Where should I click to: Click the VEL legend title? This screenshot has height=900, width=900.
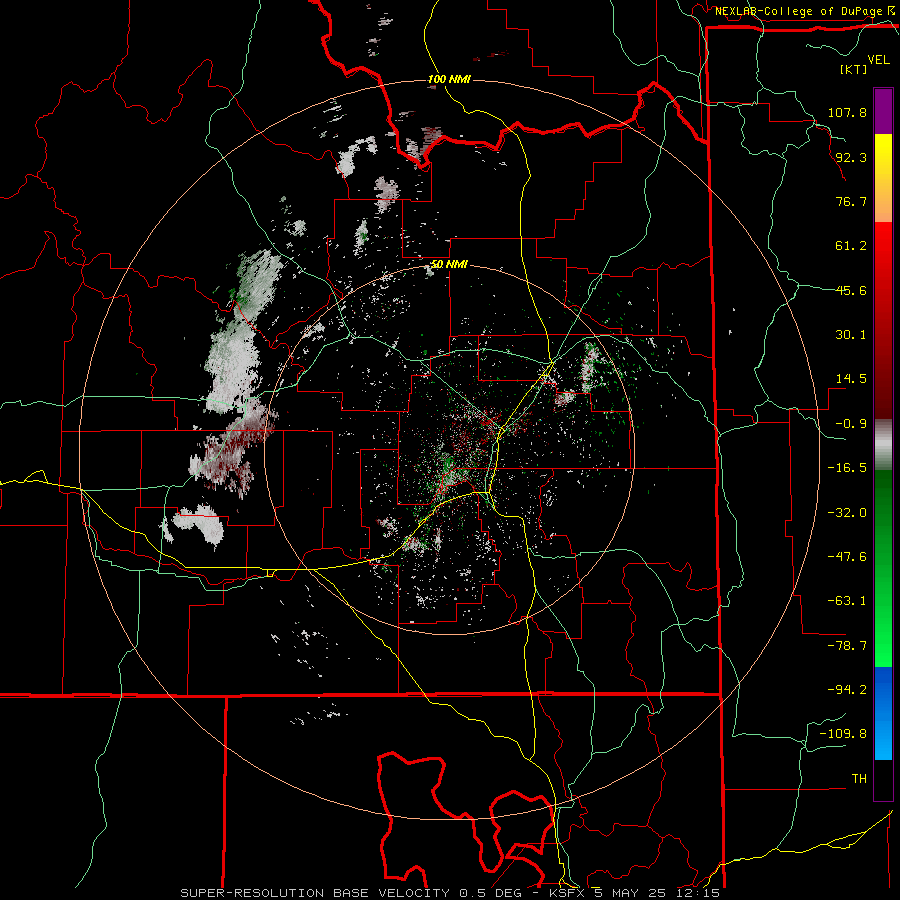[x=878, y=59]
